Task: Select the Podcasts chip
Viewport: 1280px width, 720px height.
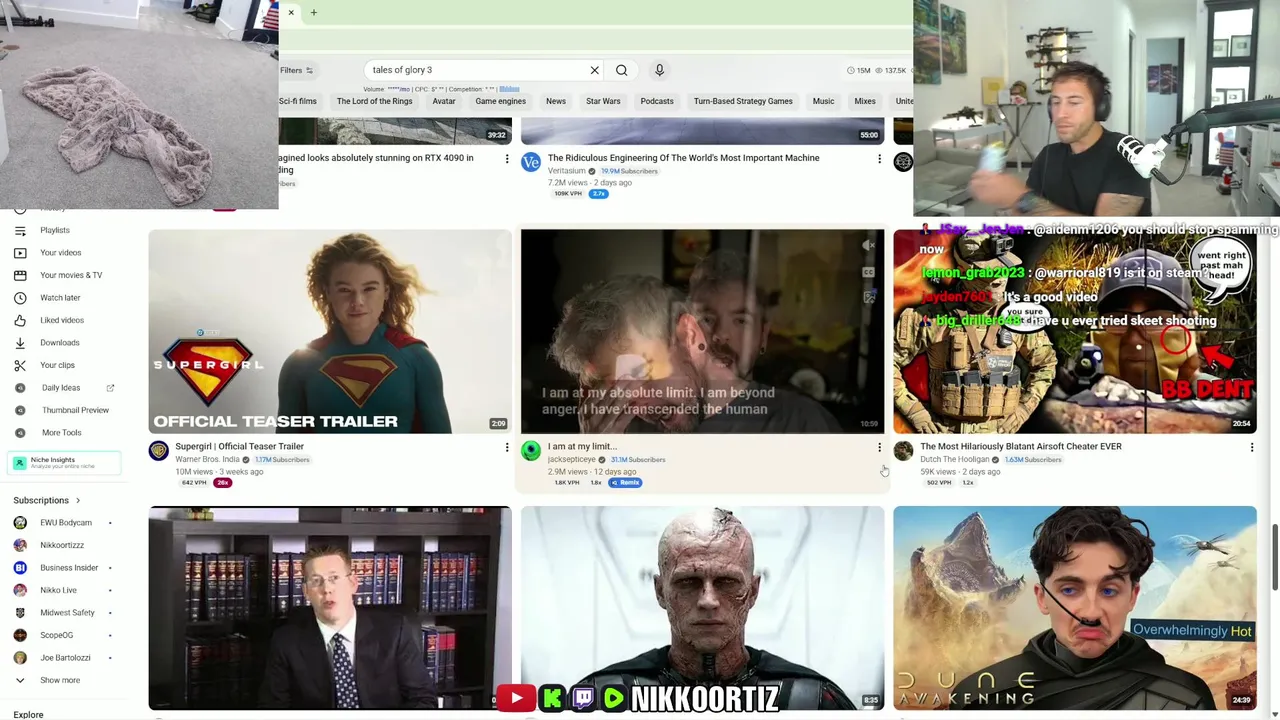Action: click(x=657, y=101)
